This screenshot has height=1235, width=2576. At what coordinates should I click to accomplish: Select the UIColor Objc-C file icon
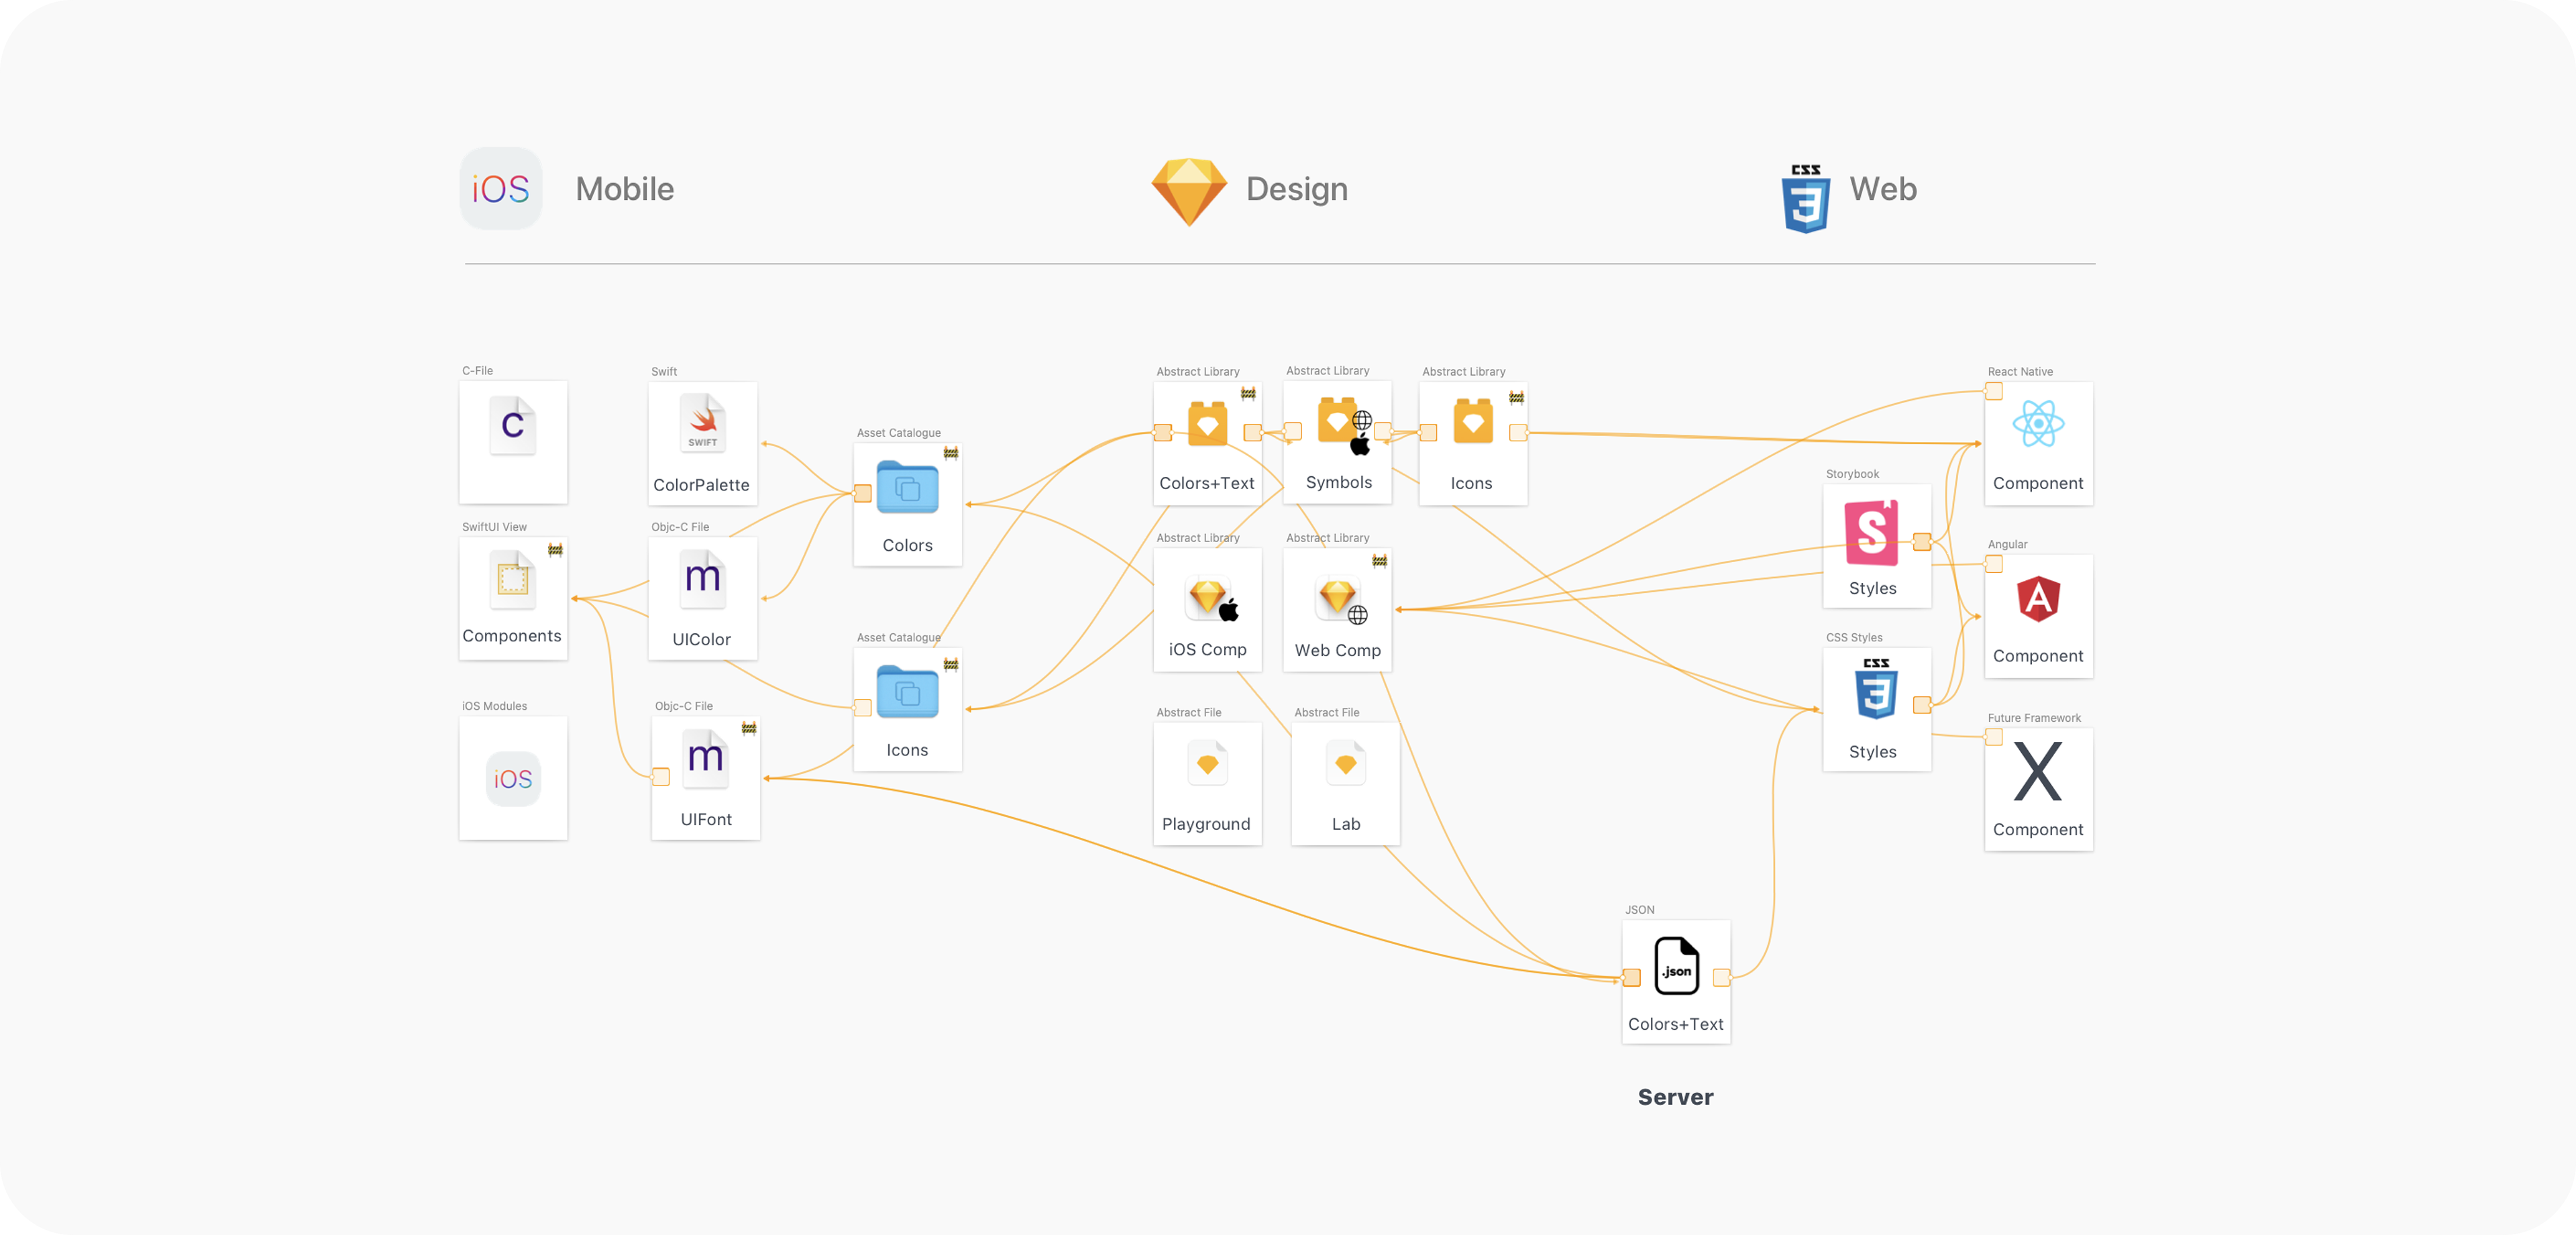703,579
